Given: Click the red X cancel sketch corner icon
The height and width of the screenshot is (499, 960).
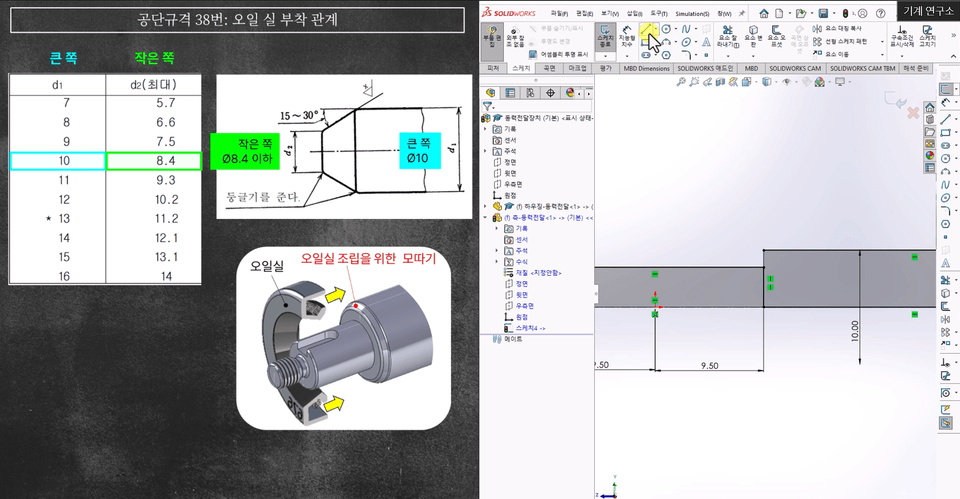Looking at the screenshot, I should [912, 113].
